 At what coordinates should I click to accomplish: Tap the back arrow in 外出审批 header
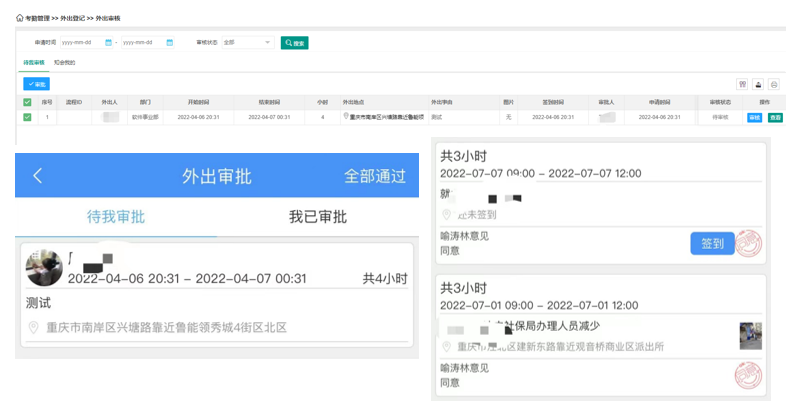pos(38,176)
